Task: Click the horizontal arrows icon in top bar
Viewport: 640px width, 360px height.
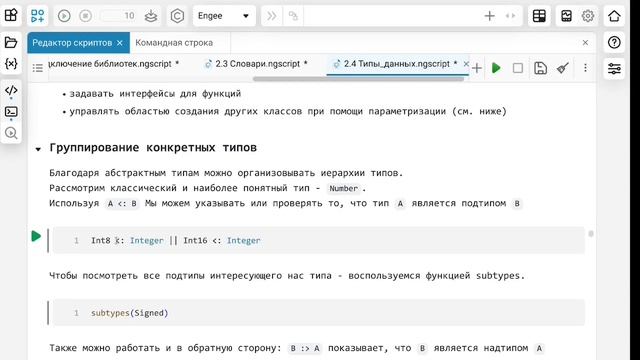Action: tap(510, 16)
